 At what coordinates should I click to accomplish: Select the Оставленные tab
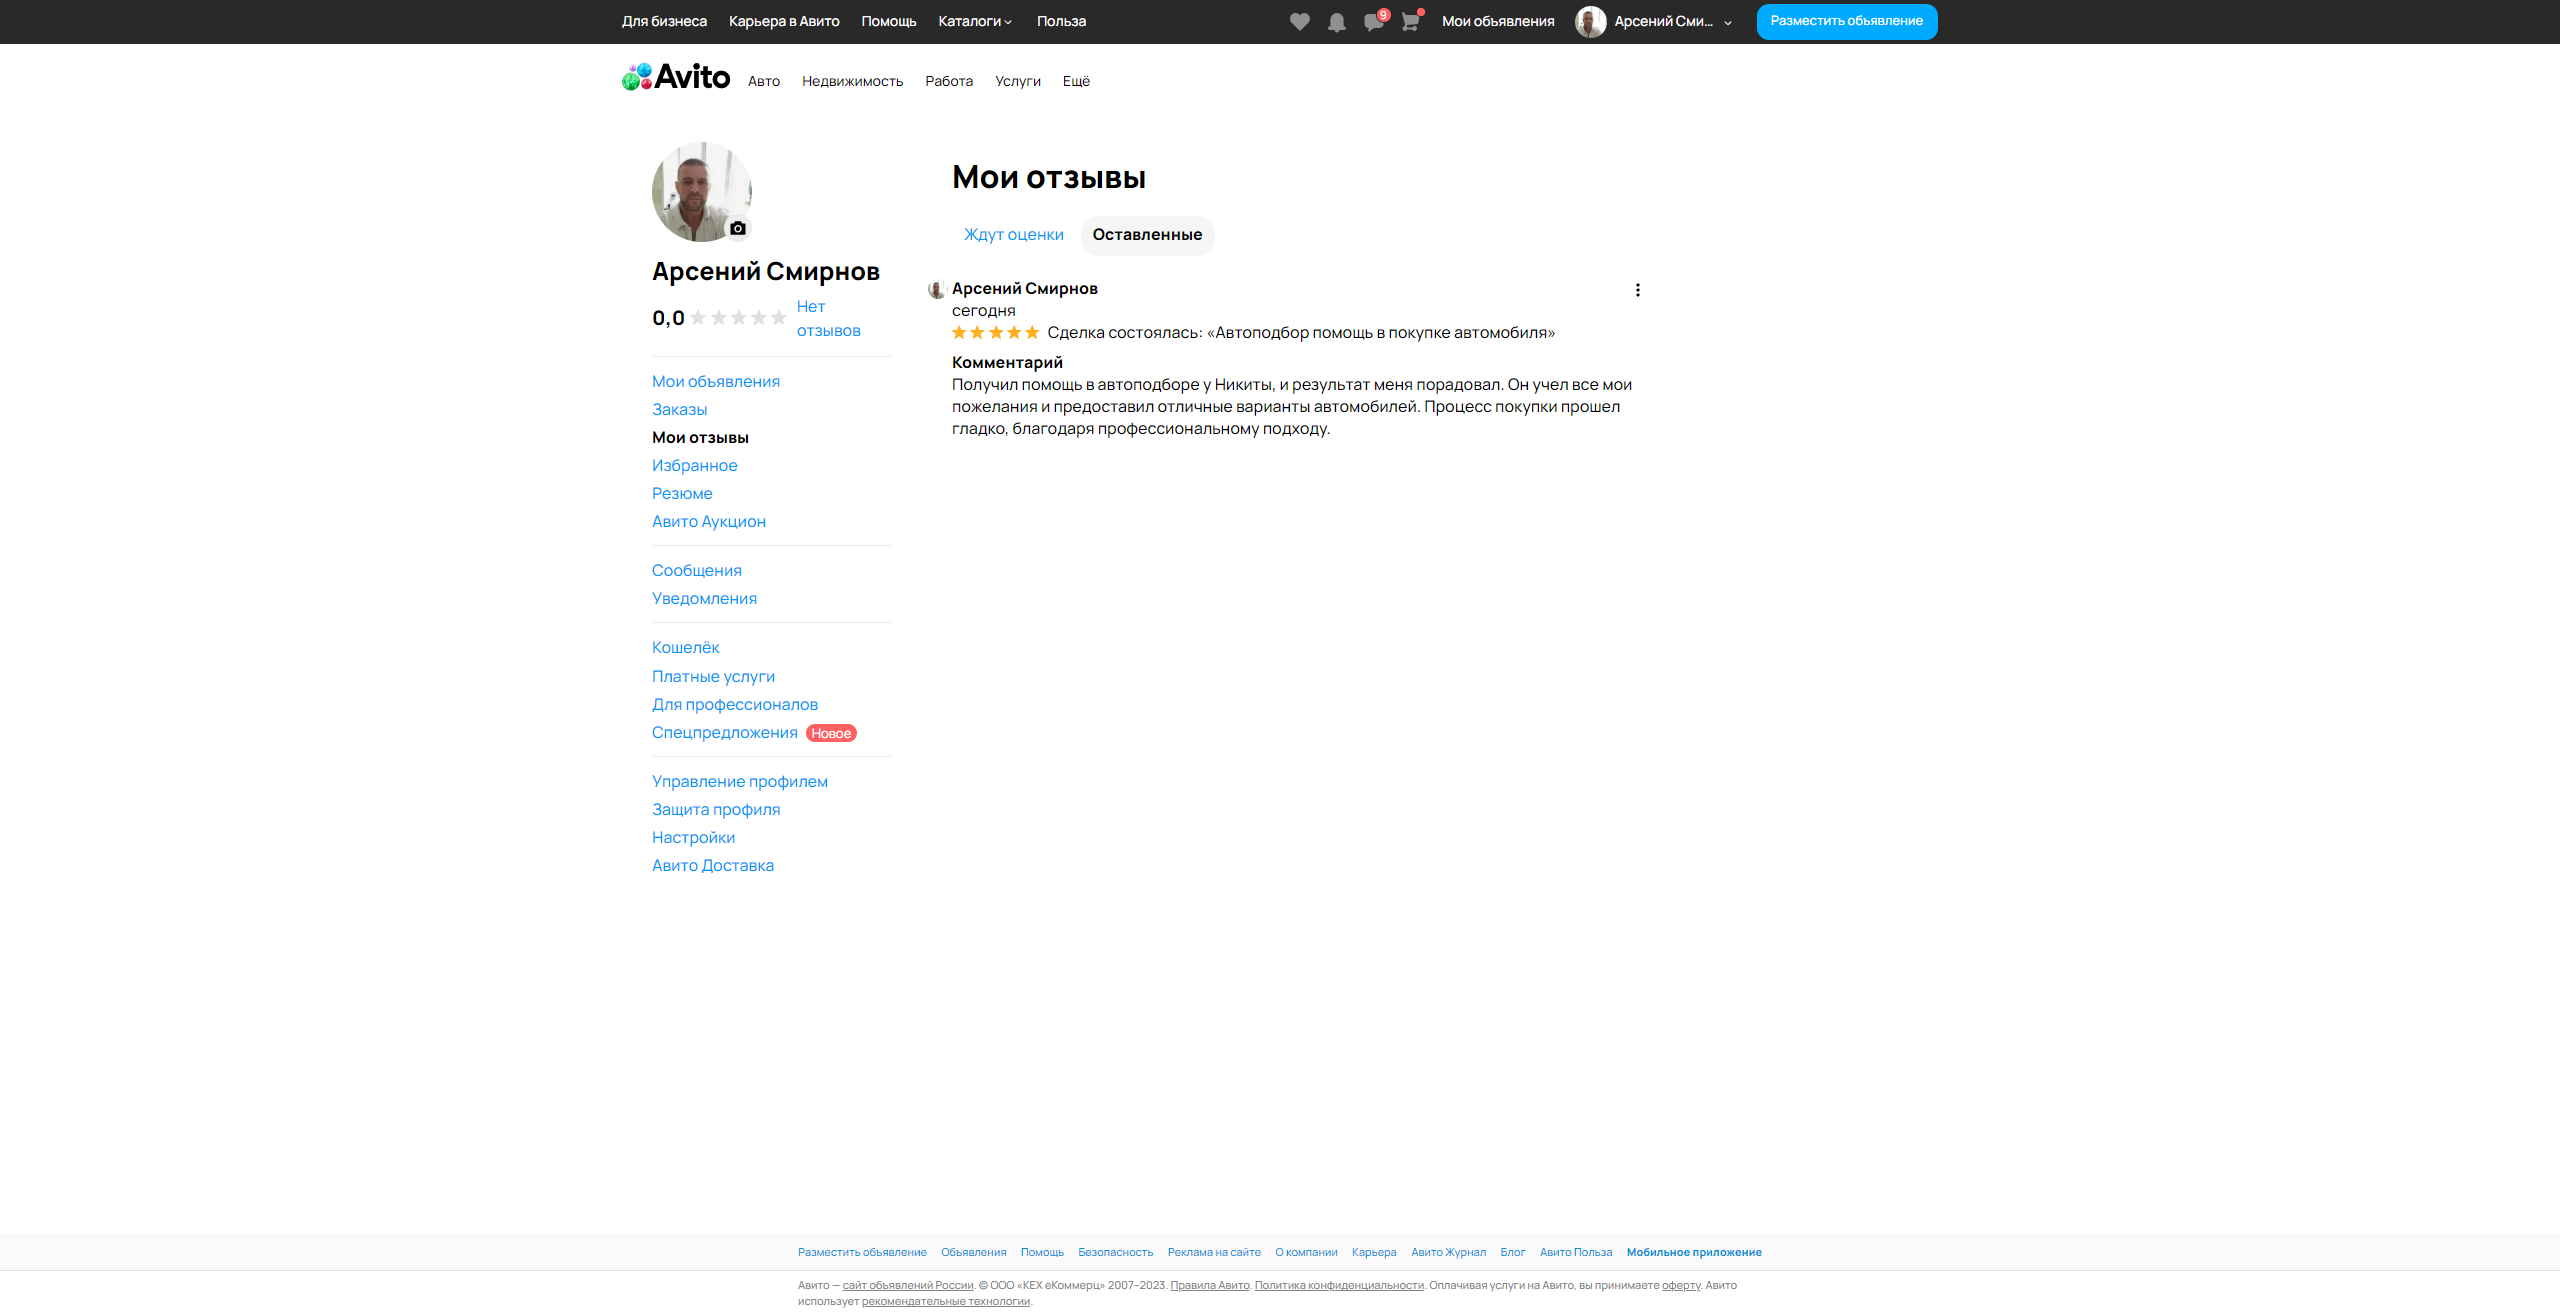[x=1147, y=235]
